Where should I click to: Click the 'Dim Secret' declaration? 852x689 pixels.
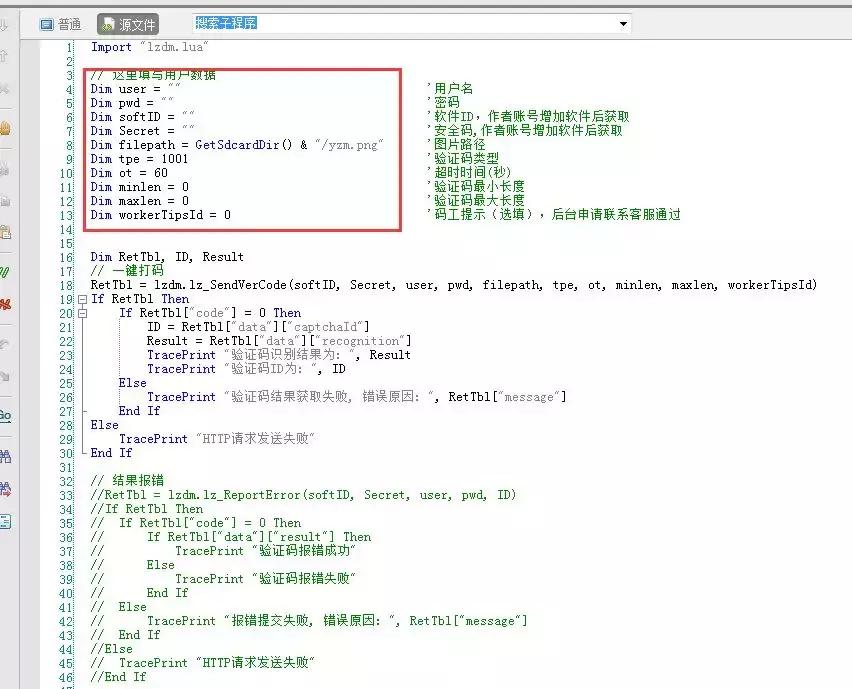142,131
